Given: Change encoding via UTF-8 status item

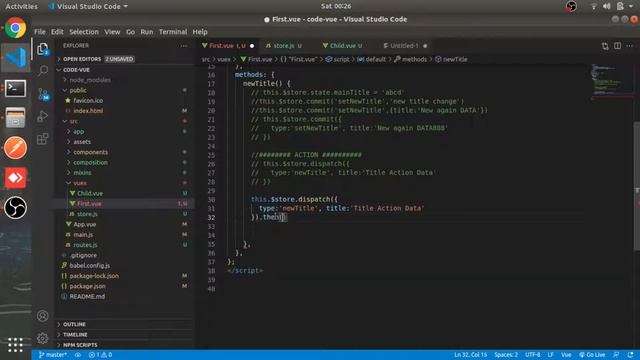Looking at the screenshot, I should click(533, 355).
